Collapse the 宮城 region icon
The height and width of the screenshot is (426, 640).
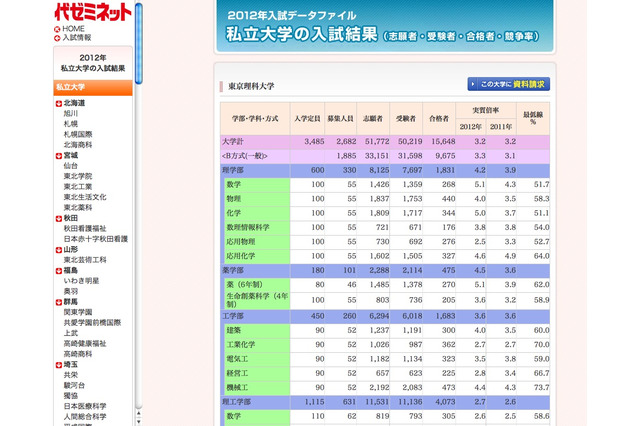click(x=59, y=156)
